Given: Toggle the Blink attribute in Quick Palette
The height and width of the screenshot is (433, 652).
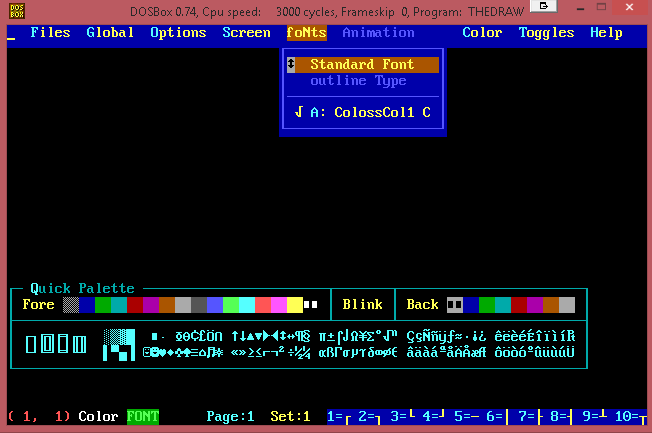Looking at the screenshot, I should click(x=362, y=304).
